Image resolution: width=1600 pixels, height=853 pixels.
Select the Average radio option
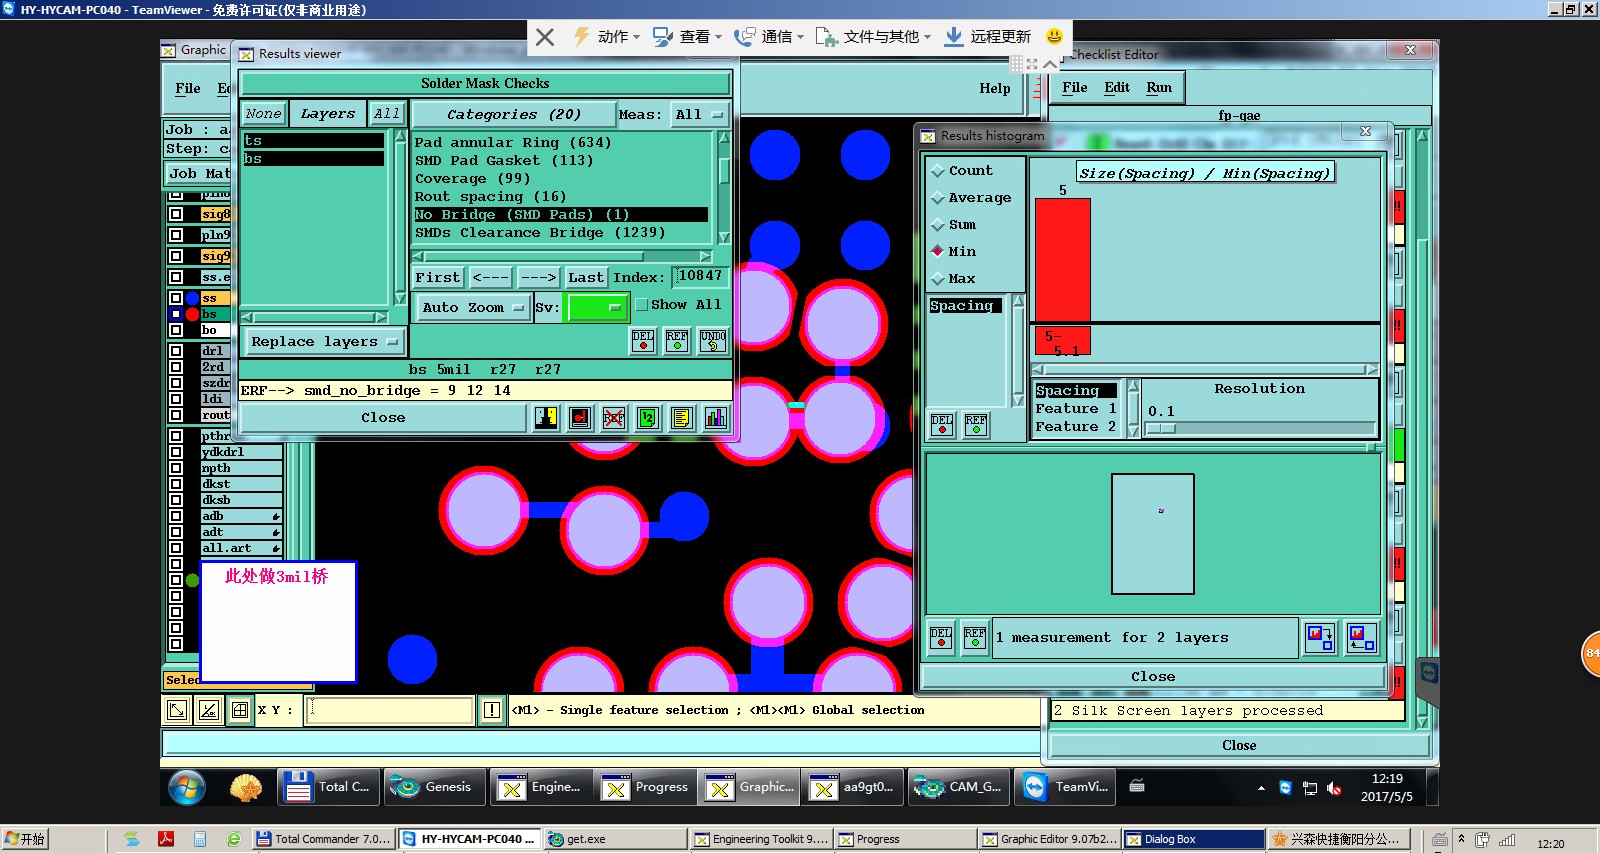[x=938, y=198]
